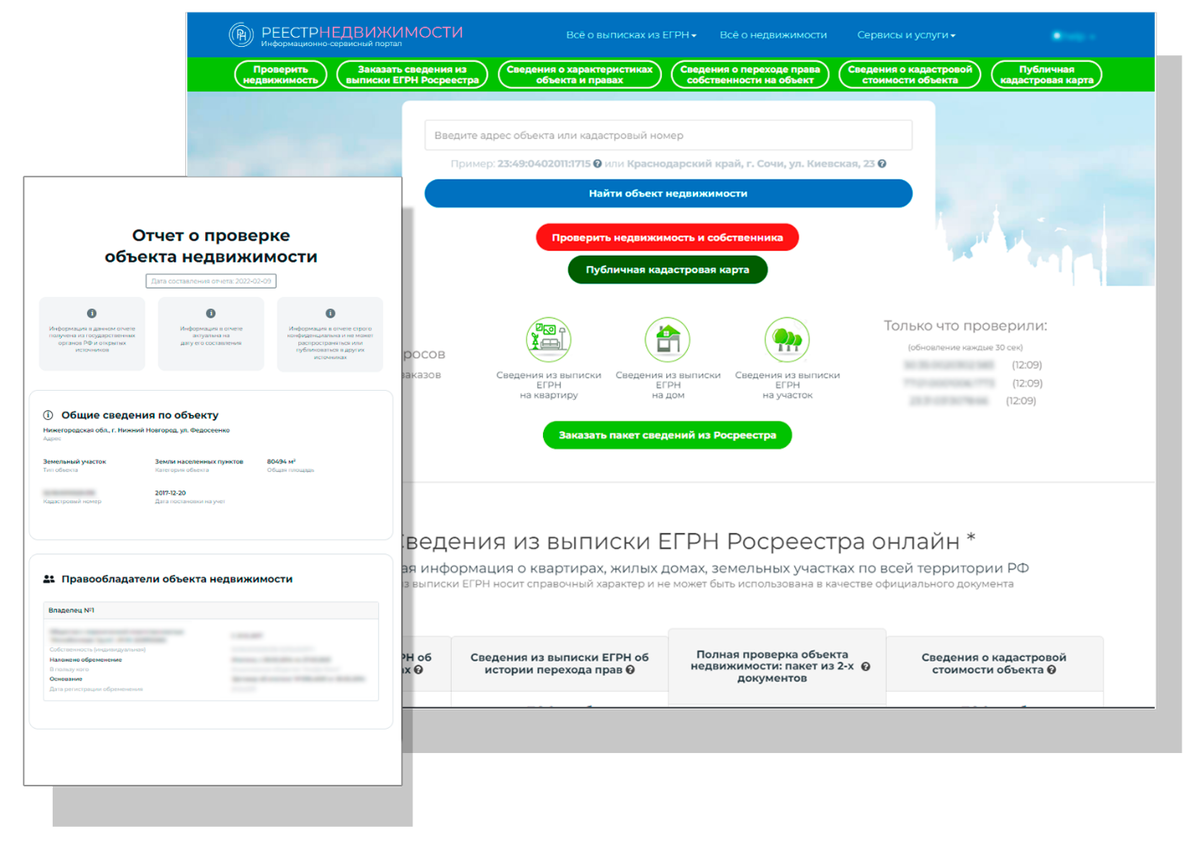Click Нижний Новгород address in report
This screenshot has width=1200, height=841.
[x=136, y=431]
